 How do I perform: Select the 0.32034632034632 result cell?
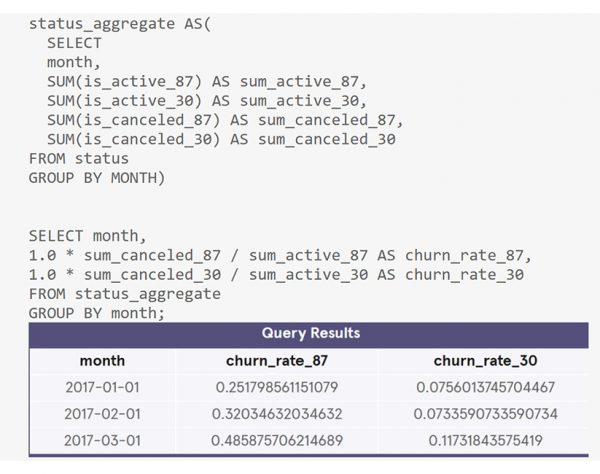(x=277, y=413)
